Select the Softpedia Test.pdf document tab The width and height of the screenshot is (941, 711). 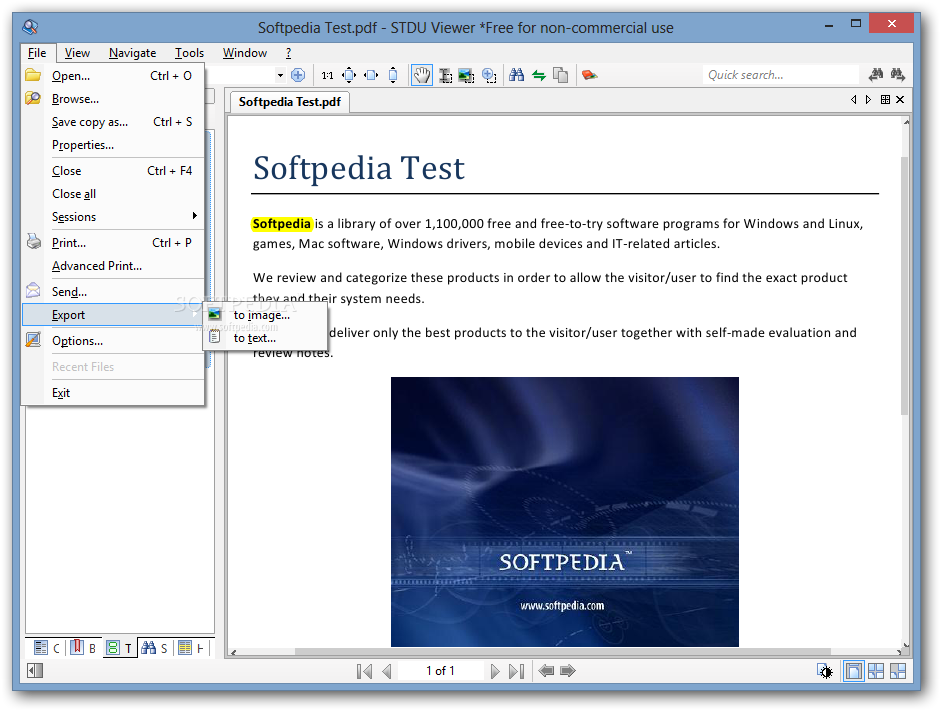pyautogui.click(x=290, y=101)
